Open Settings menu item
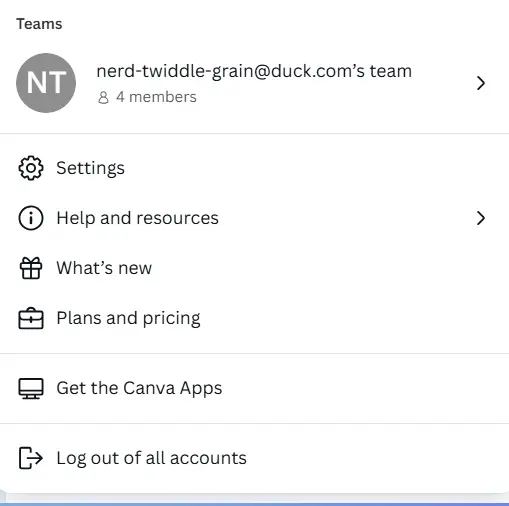 pyautogui.click(x=254, y=168)
